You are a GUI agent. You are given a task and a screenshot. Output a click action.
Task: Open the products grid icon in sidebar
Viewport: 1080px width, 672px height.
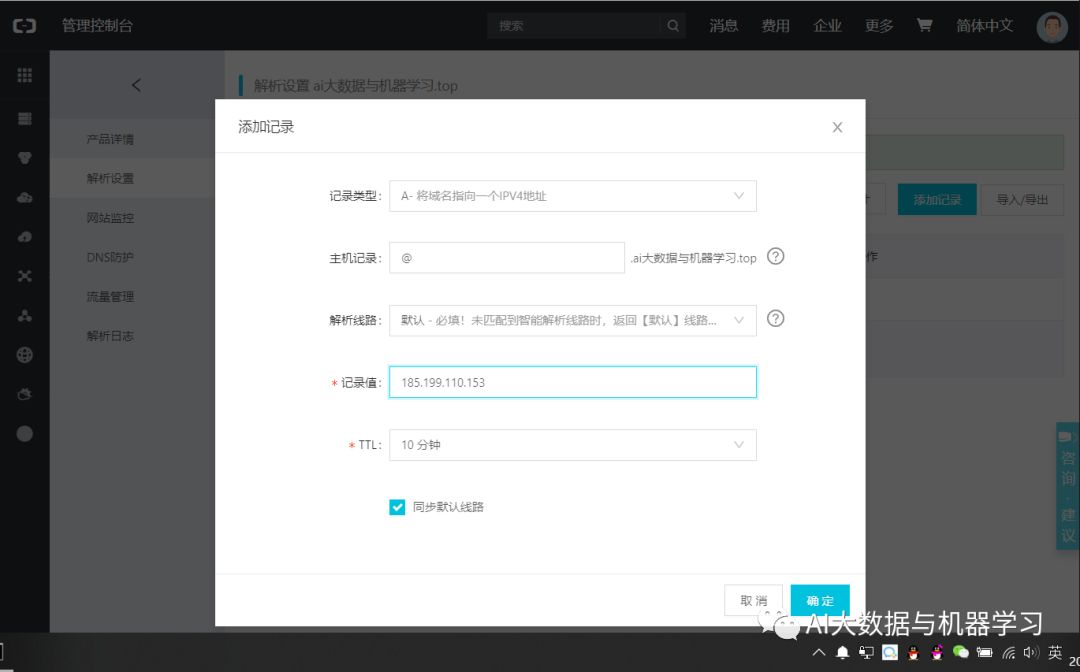(x=25, y=75)
